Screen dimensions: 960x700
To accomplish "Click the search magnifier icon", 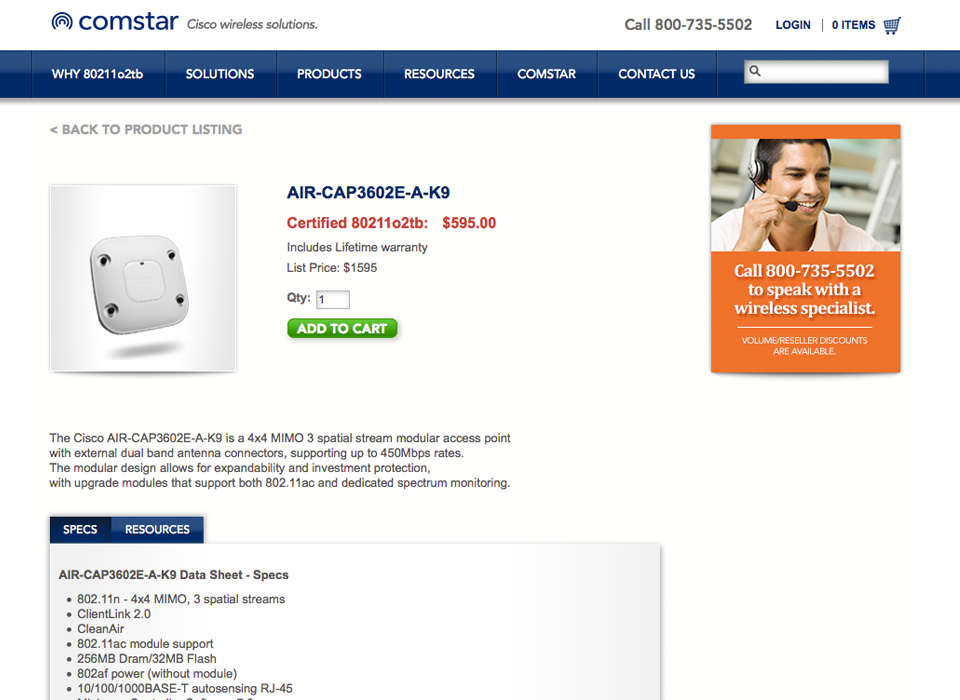I will click(x=755, y=71).
